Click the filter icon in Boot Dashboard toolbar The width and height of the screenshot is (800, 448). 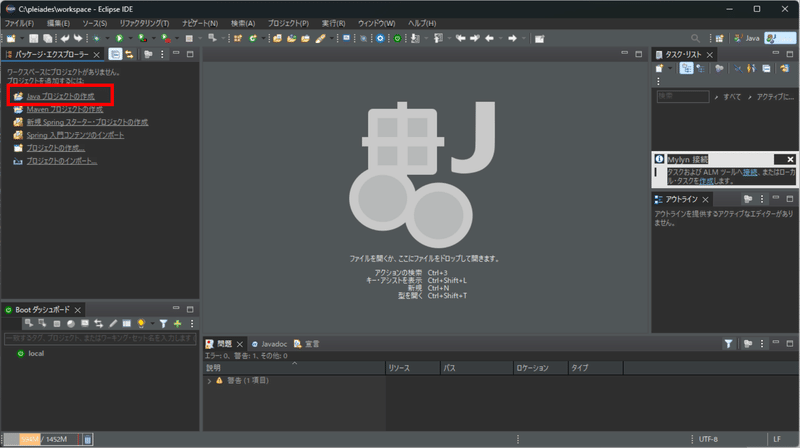click(163, 324)
